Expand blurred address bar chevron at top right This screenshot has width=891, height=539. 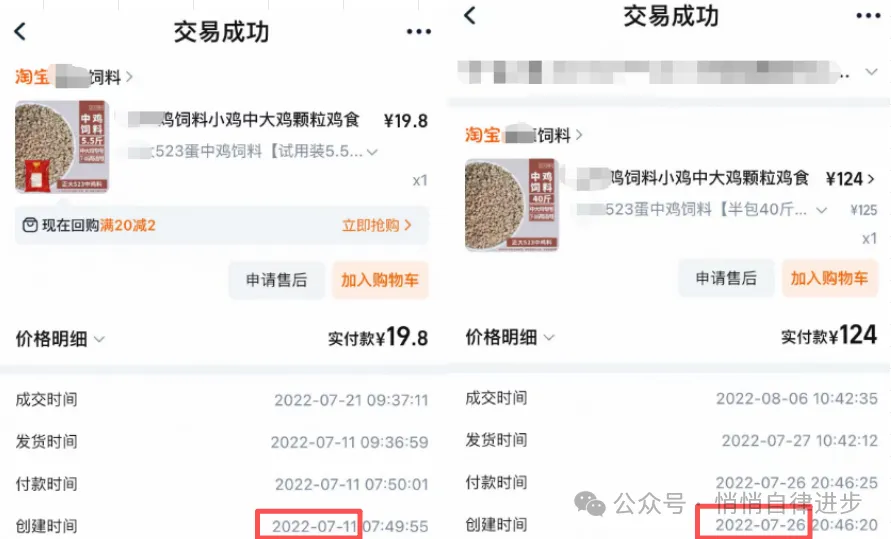(871, 72)
